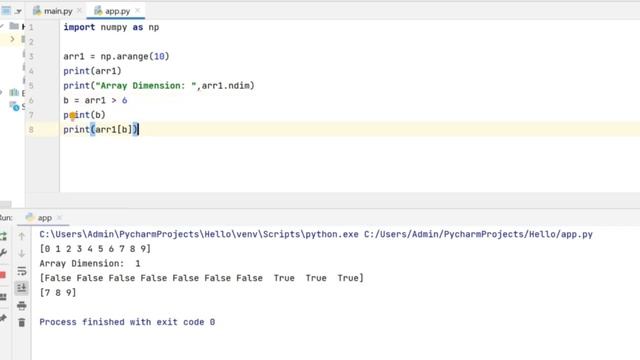
Task: Click the down stack trace arrow
Action: (22, 253)
